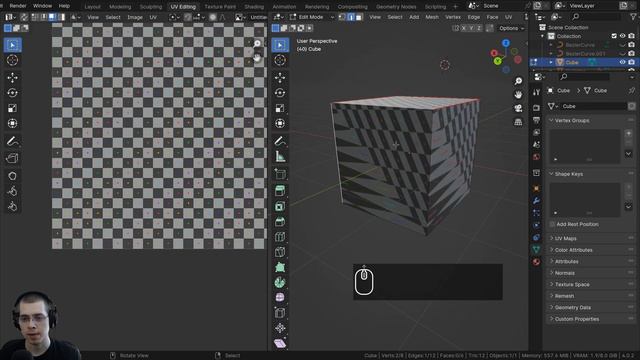
Task: Open Object Data properties green triangle tab
Action: coord(536,249)
